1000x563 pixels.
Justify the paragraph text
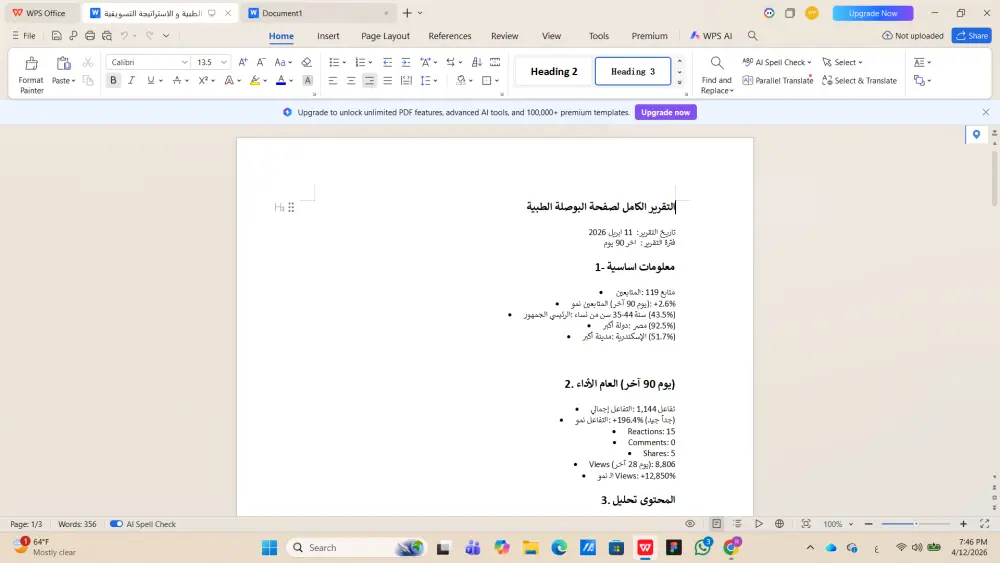click(x=388, y=80)
